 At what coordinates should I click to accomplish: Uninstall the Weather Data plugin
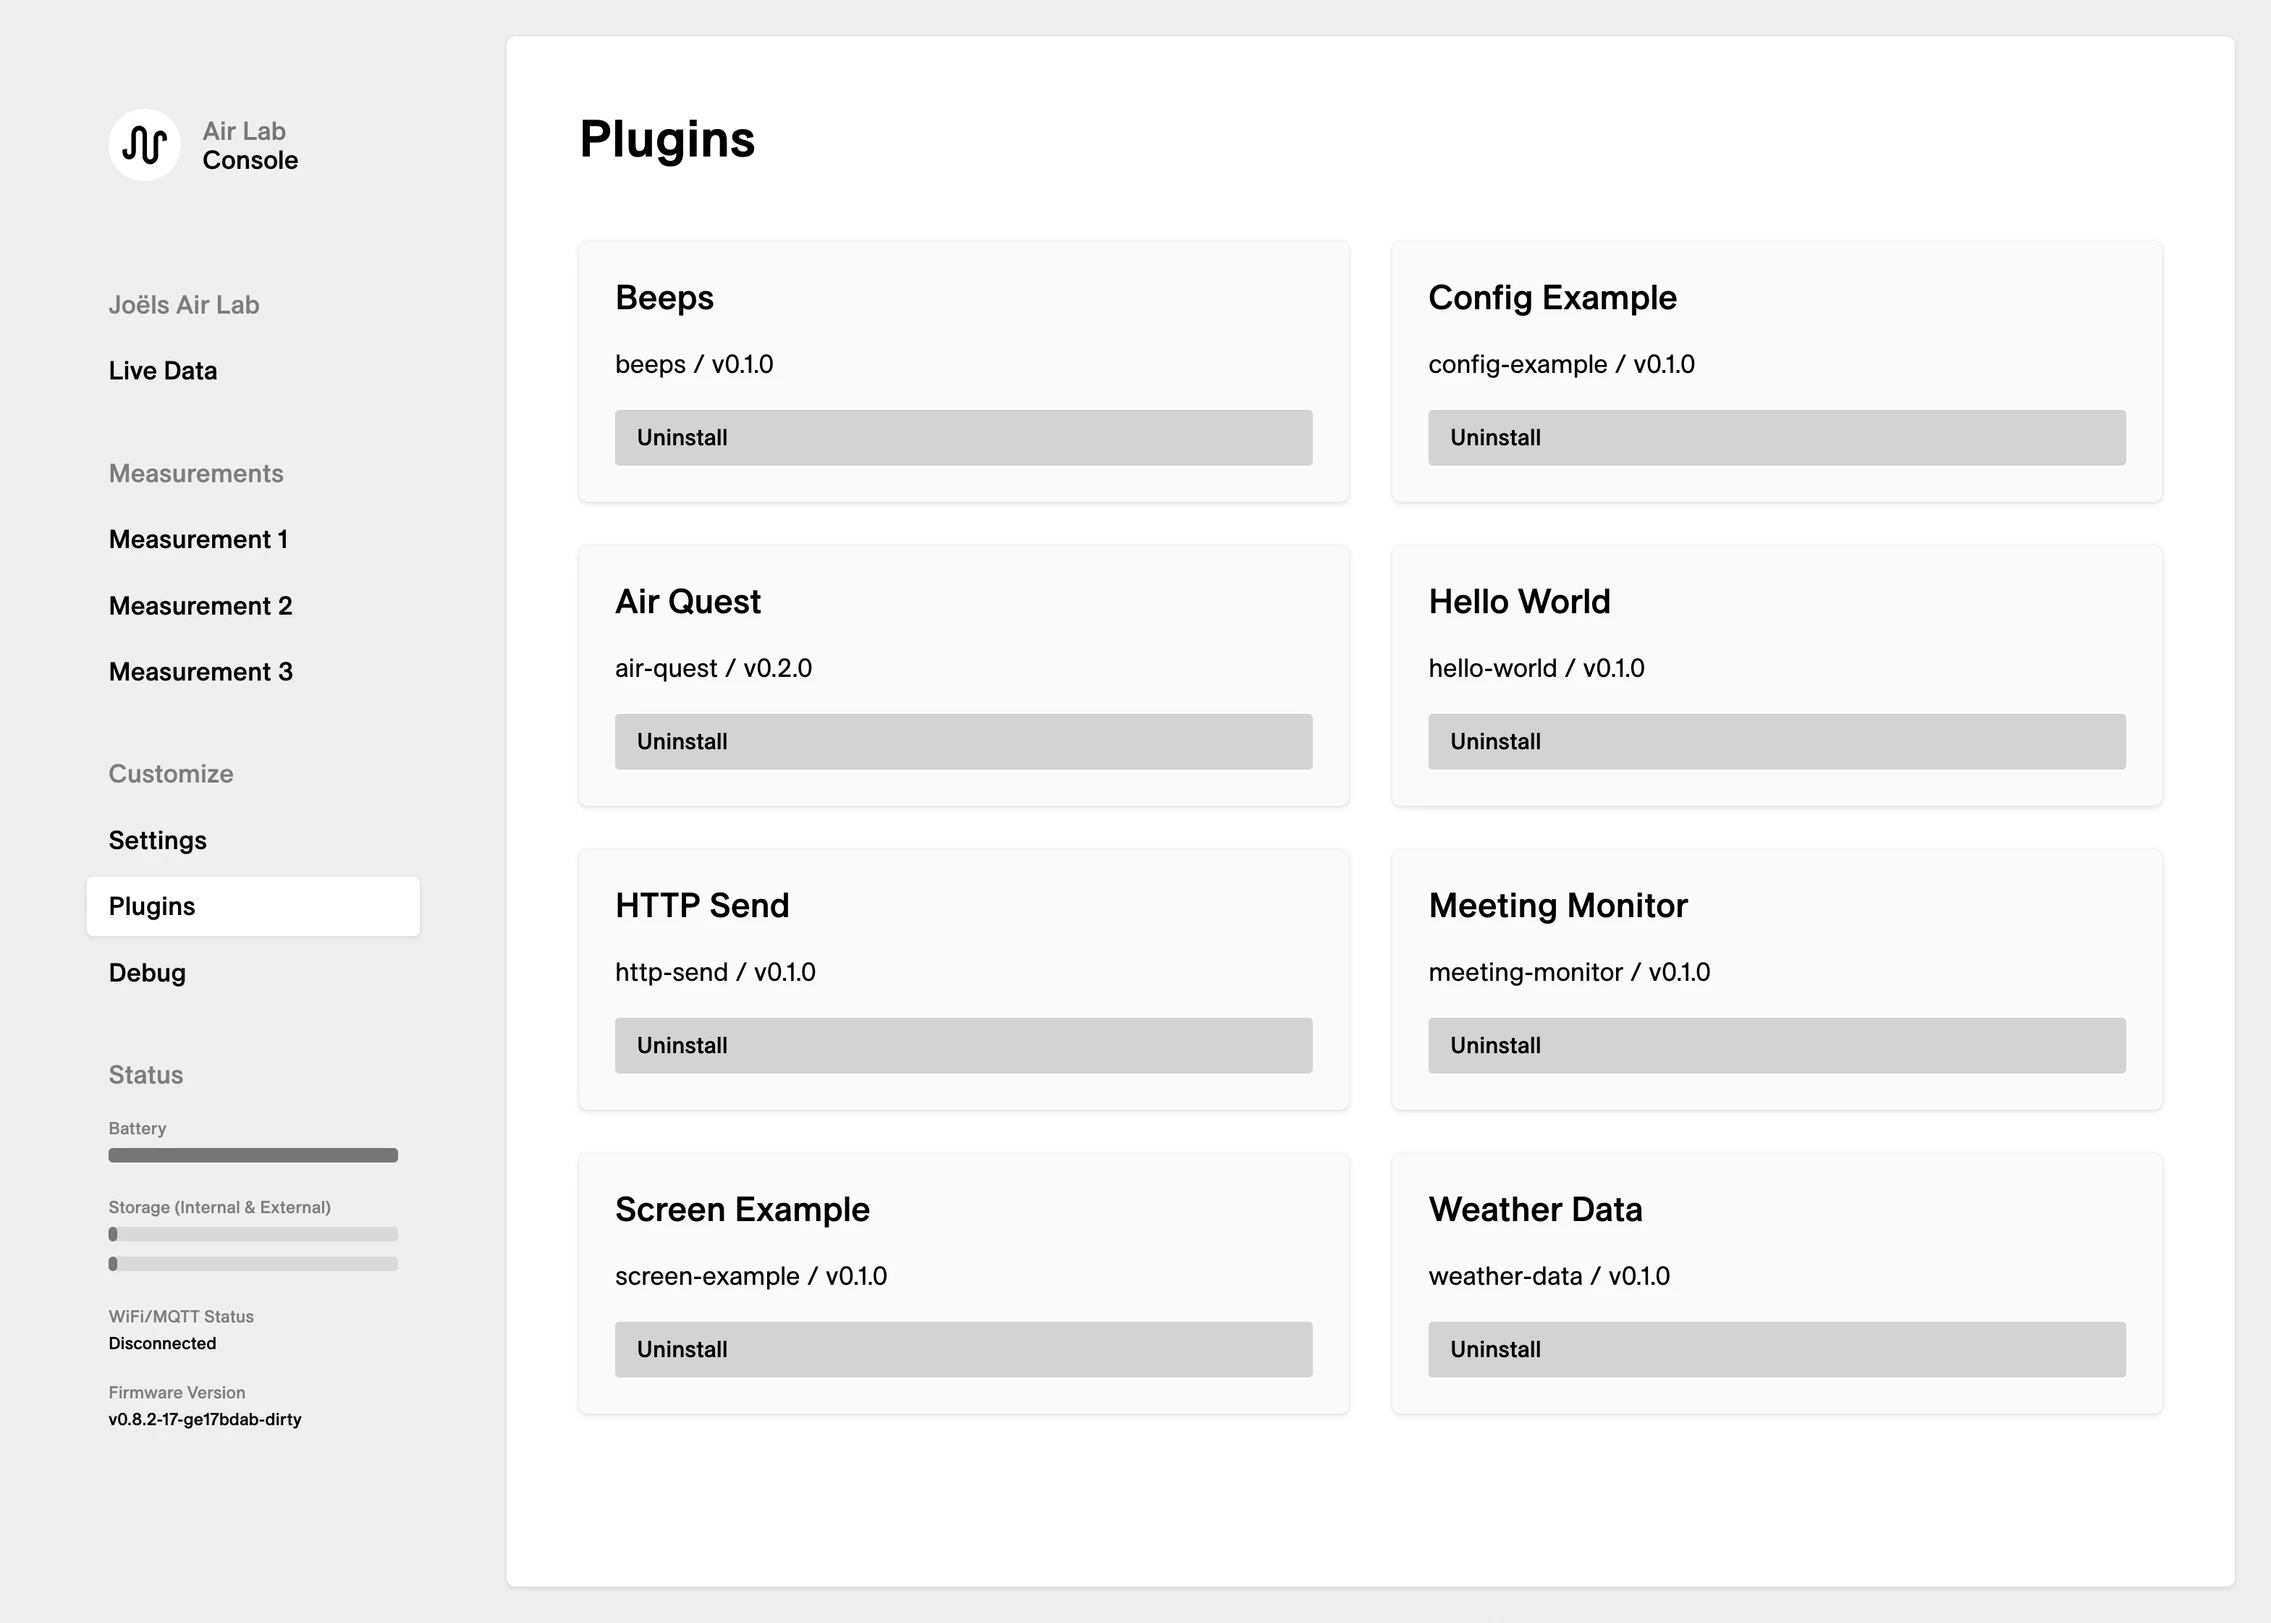click(1776, 1349)
